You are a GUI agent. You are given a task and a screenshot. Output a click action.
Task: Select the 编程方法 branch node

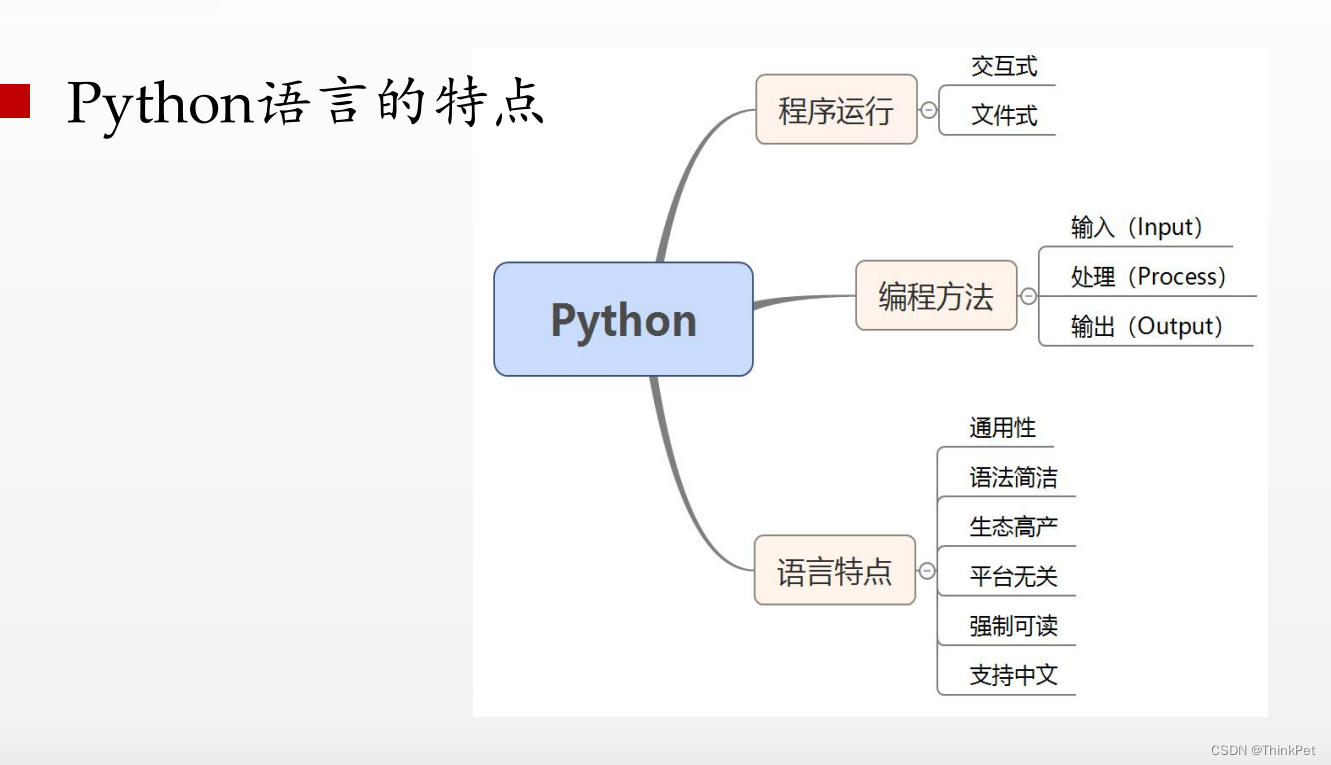pyautogui.click(x=936, y=295)
